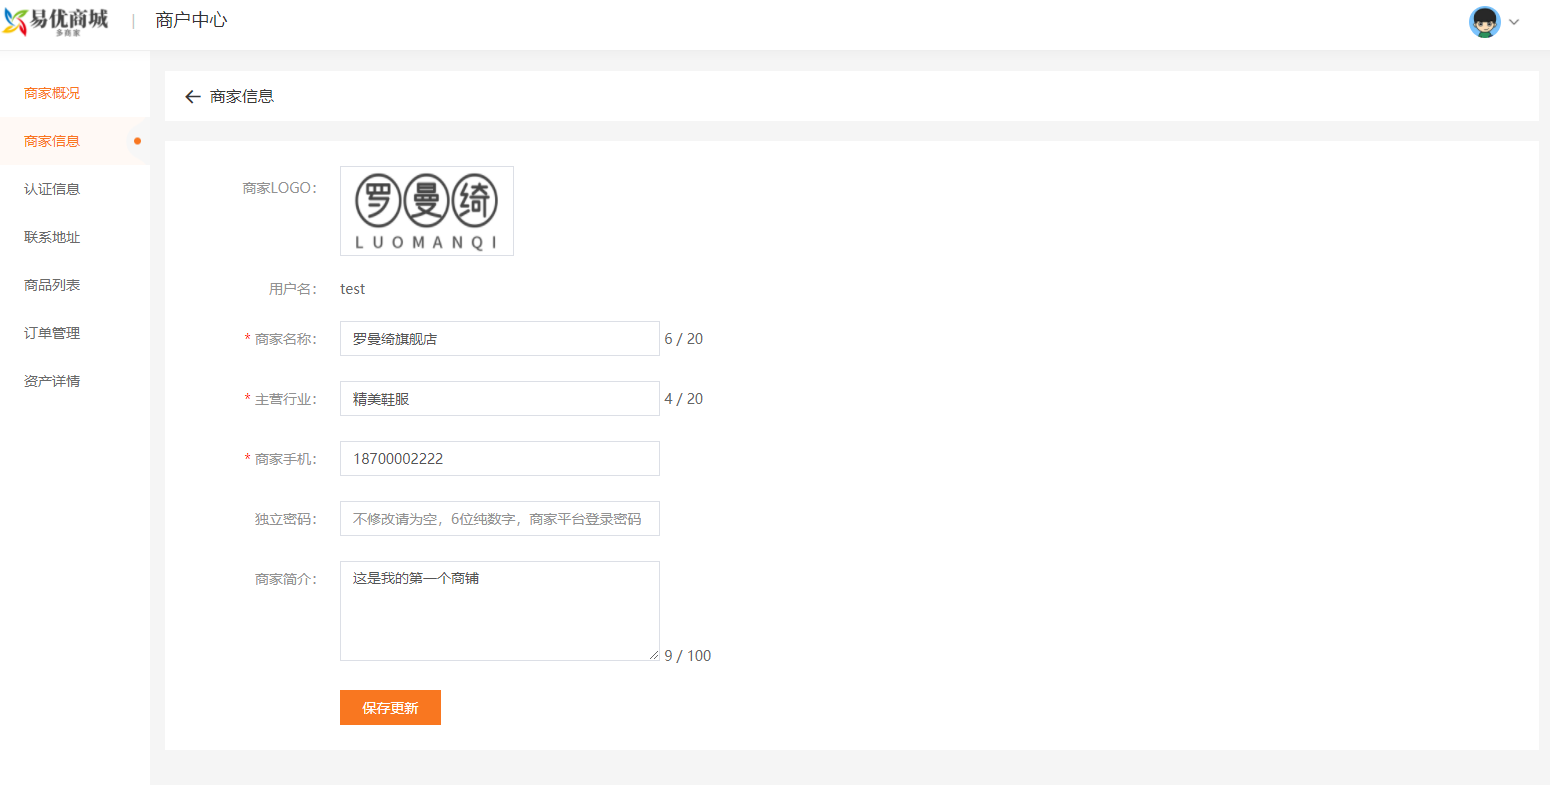Click the user avatar icon
Viewport: 1550px width, 785px height.
pyautogui.click(x=1484, y=22)
